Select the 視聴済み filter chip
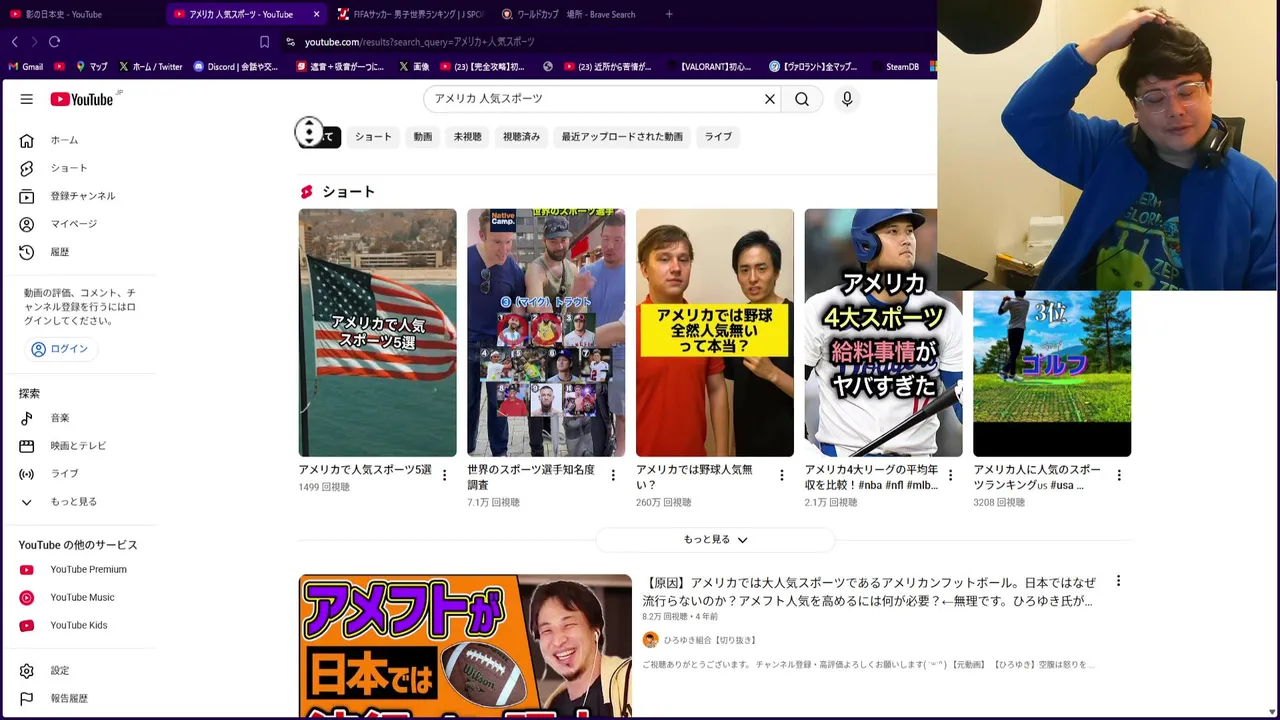The width and height of the screenshot is (1280, 720). [521, 137]
